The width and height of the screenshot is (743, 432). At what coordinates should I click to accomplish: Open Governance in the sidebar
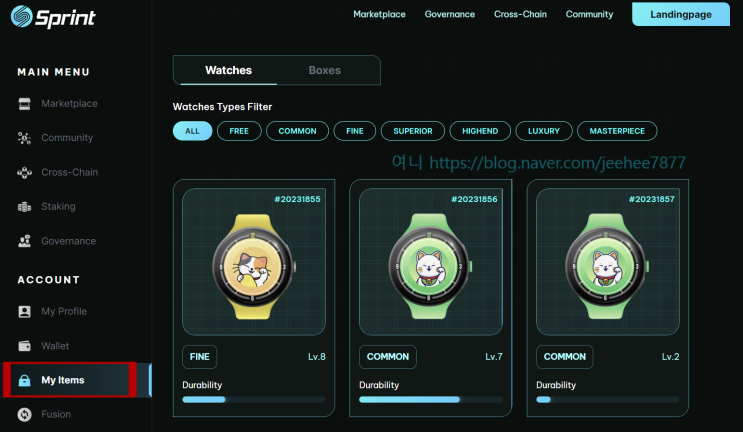click(69, 241)
